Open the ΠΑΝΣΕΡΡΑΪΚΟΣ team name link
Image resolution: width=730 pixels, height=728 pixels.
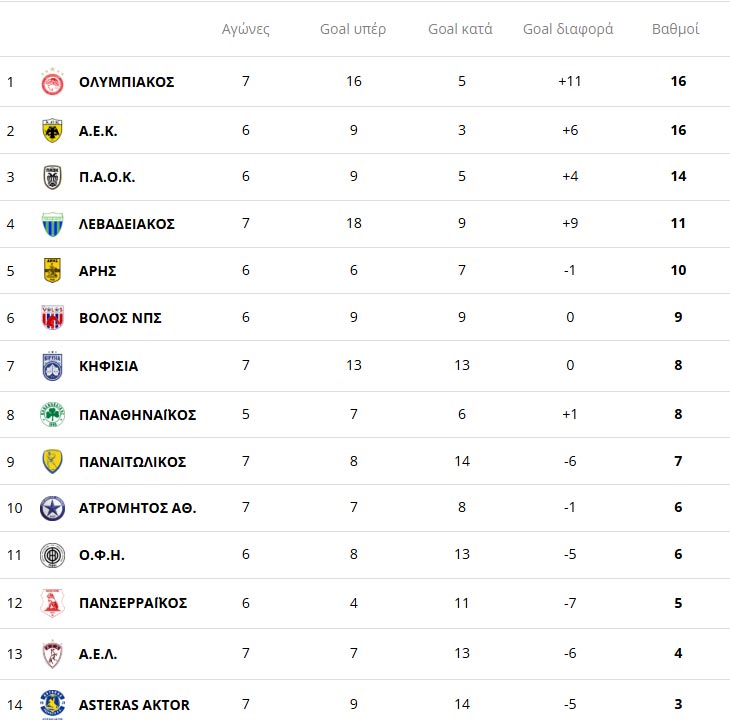[x=133, y=603]
